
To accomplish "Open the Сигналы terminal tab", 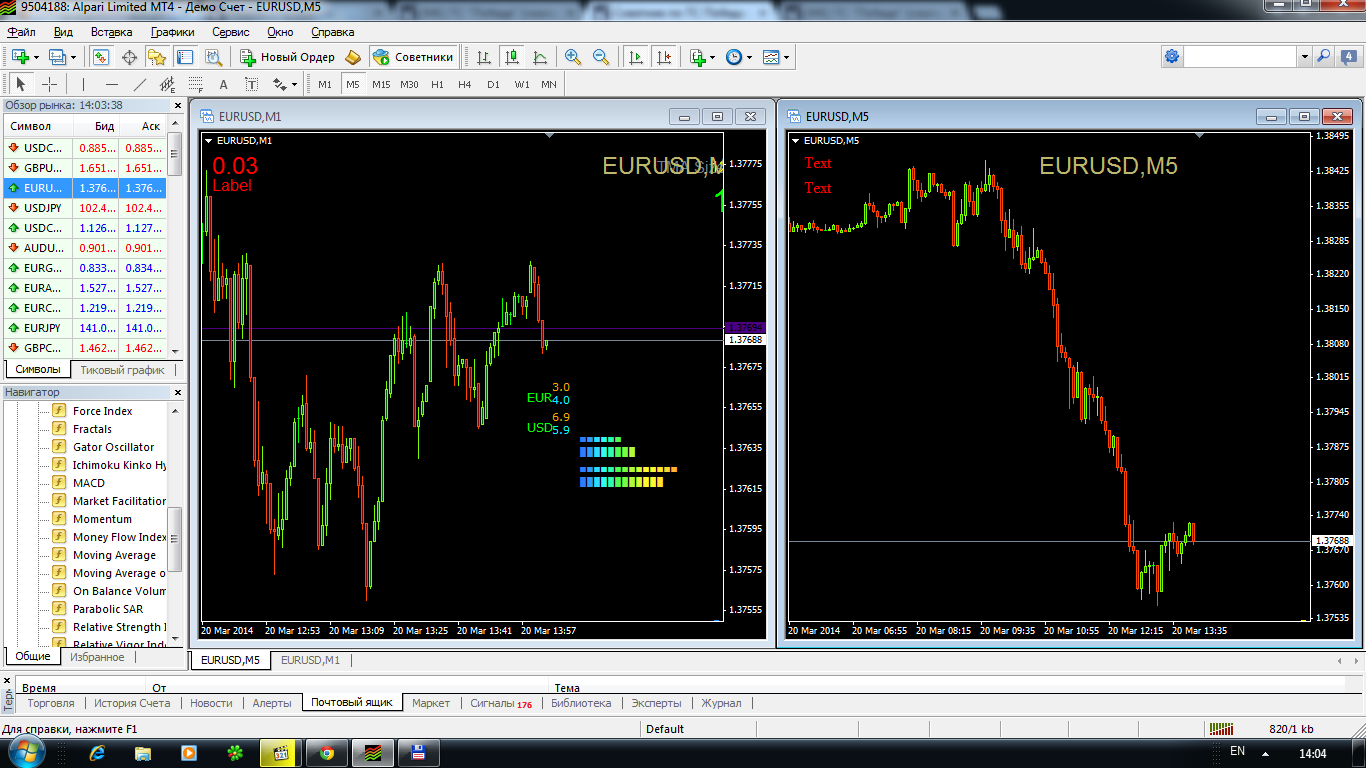I will click(500, 703).
